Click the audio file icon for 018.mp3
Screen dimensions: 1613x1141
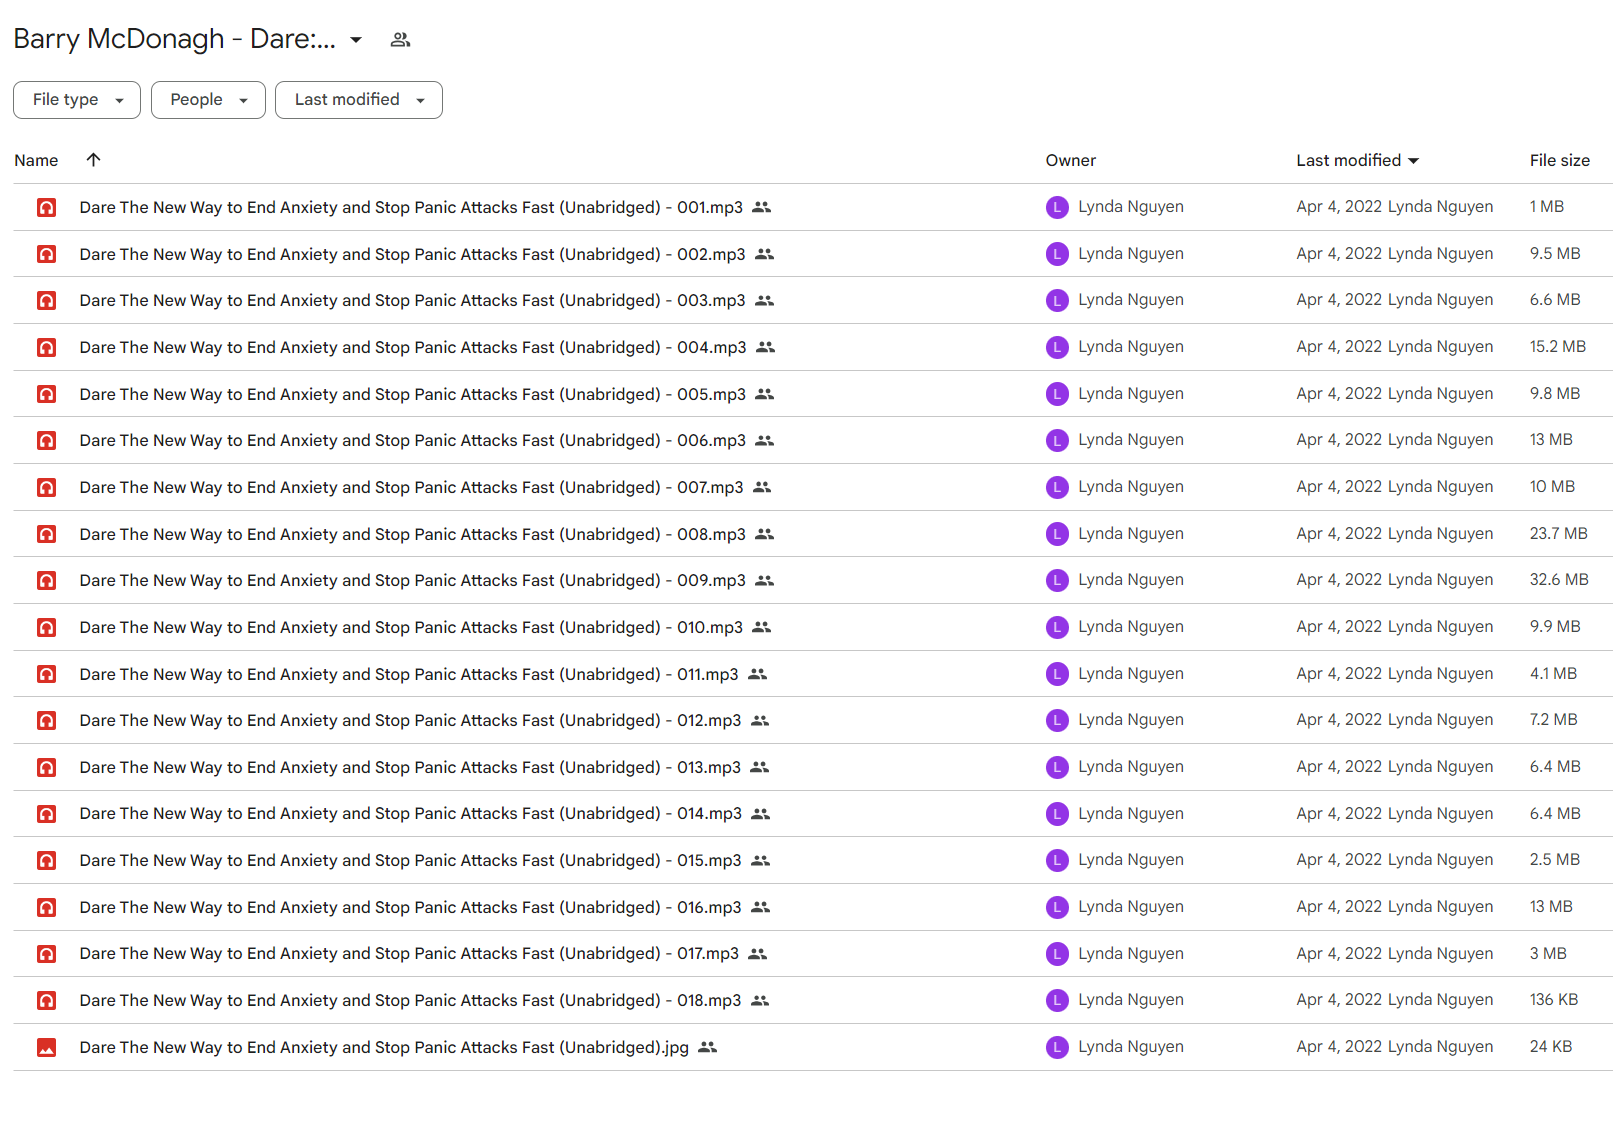coord(46,1000)
